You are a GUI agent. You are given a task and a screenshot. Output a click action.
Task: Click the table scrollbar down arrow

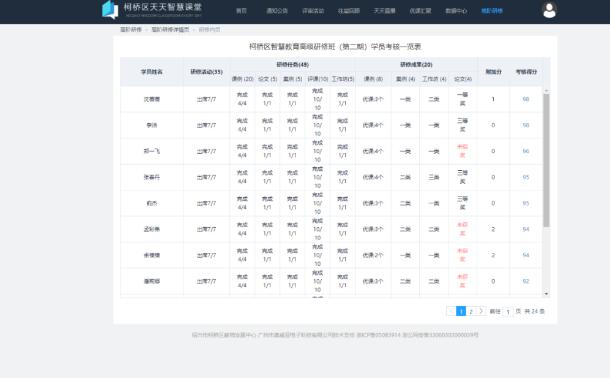[x=546, y=294]
